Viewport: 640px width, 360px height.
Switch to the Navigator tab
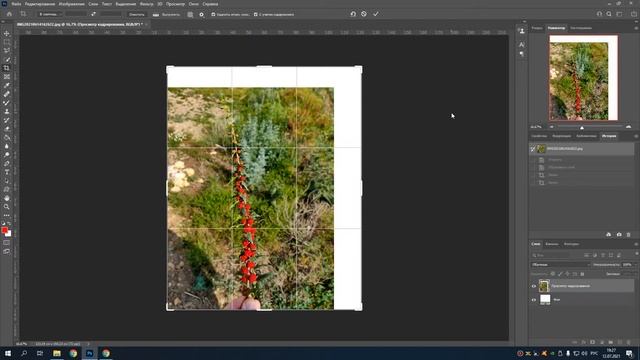pyautogui.click(x=556, y=28)
